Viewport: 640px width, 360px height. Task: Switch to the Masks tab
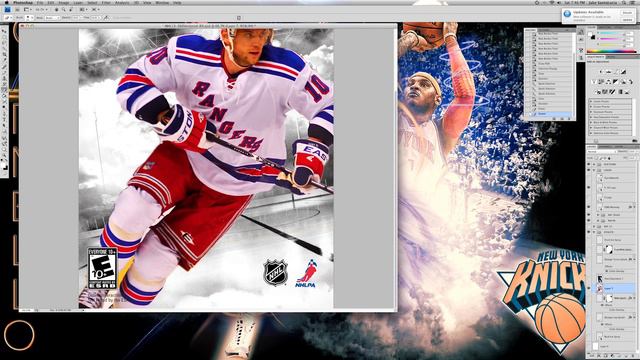tap(611, 57)
